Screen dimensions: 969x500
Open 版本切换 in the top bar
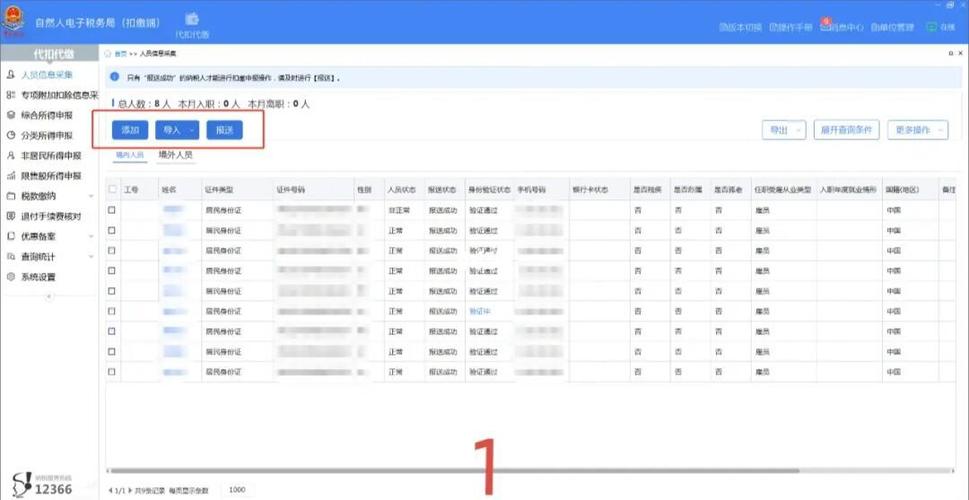[x=740, y=28]
